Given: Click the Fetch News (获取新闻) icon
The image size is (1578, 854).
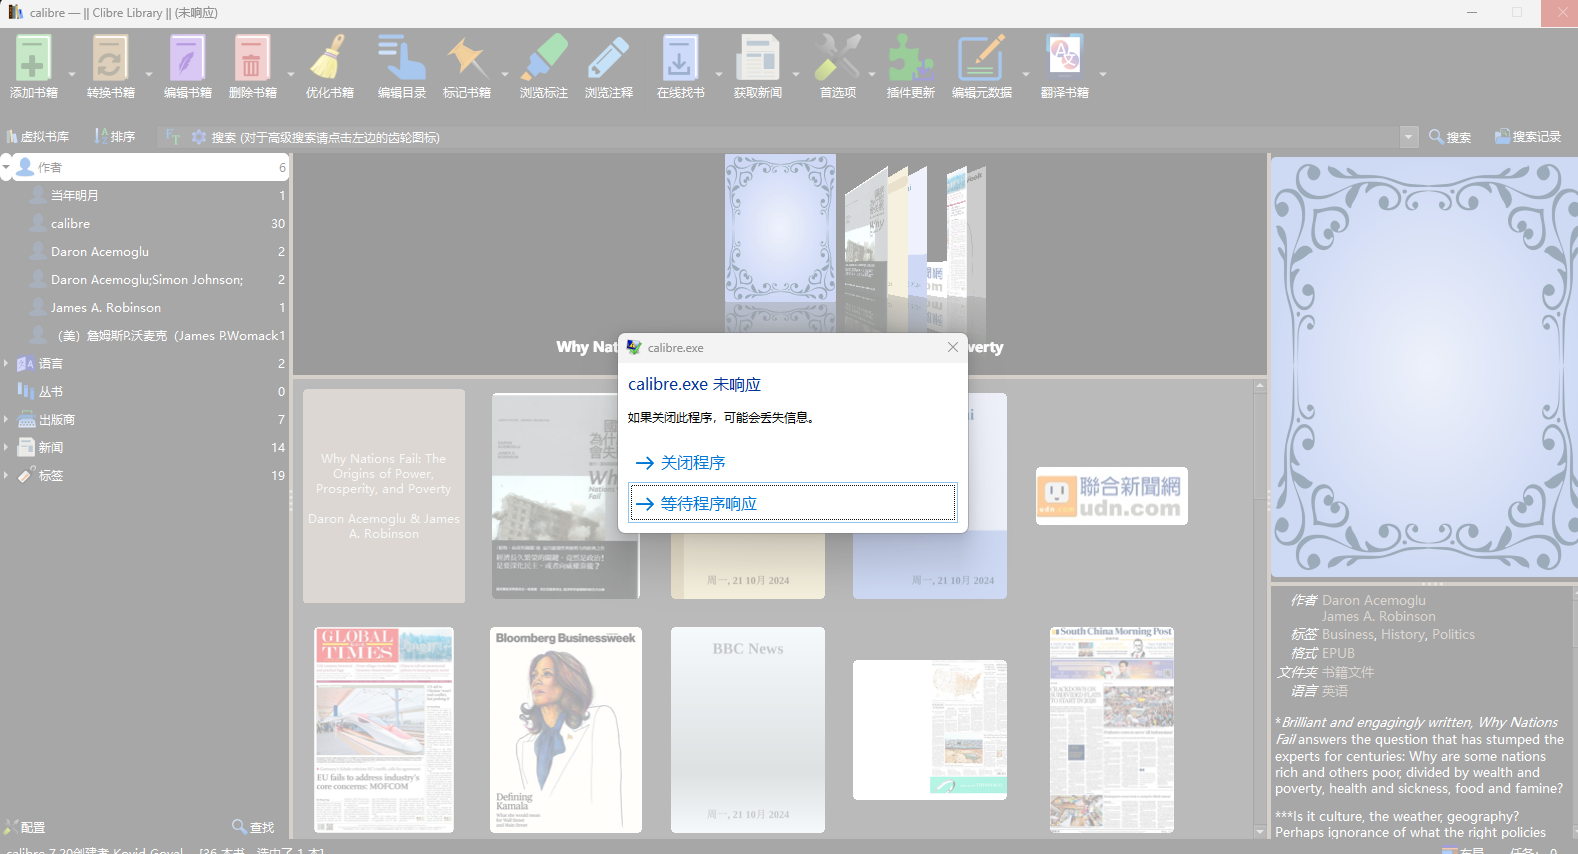Looking at the screenshot, I should coord(758,58).
